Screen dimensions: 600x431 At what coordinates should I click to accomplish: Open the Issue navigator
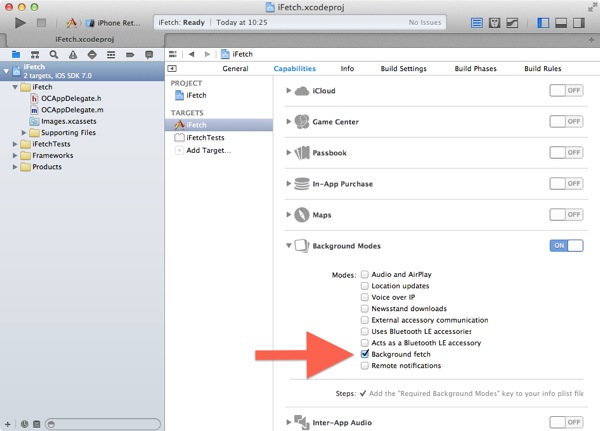73,55
